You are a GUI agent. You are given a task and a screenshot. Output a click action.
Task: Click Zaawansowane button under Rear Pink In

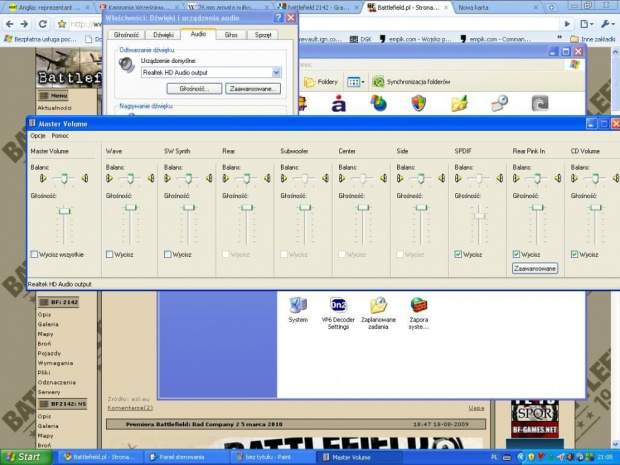click(x=535, y=268)
